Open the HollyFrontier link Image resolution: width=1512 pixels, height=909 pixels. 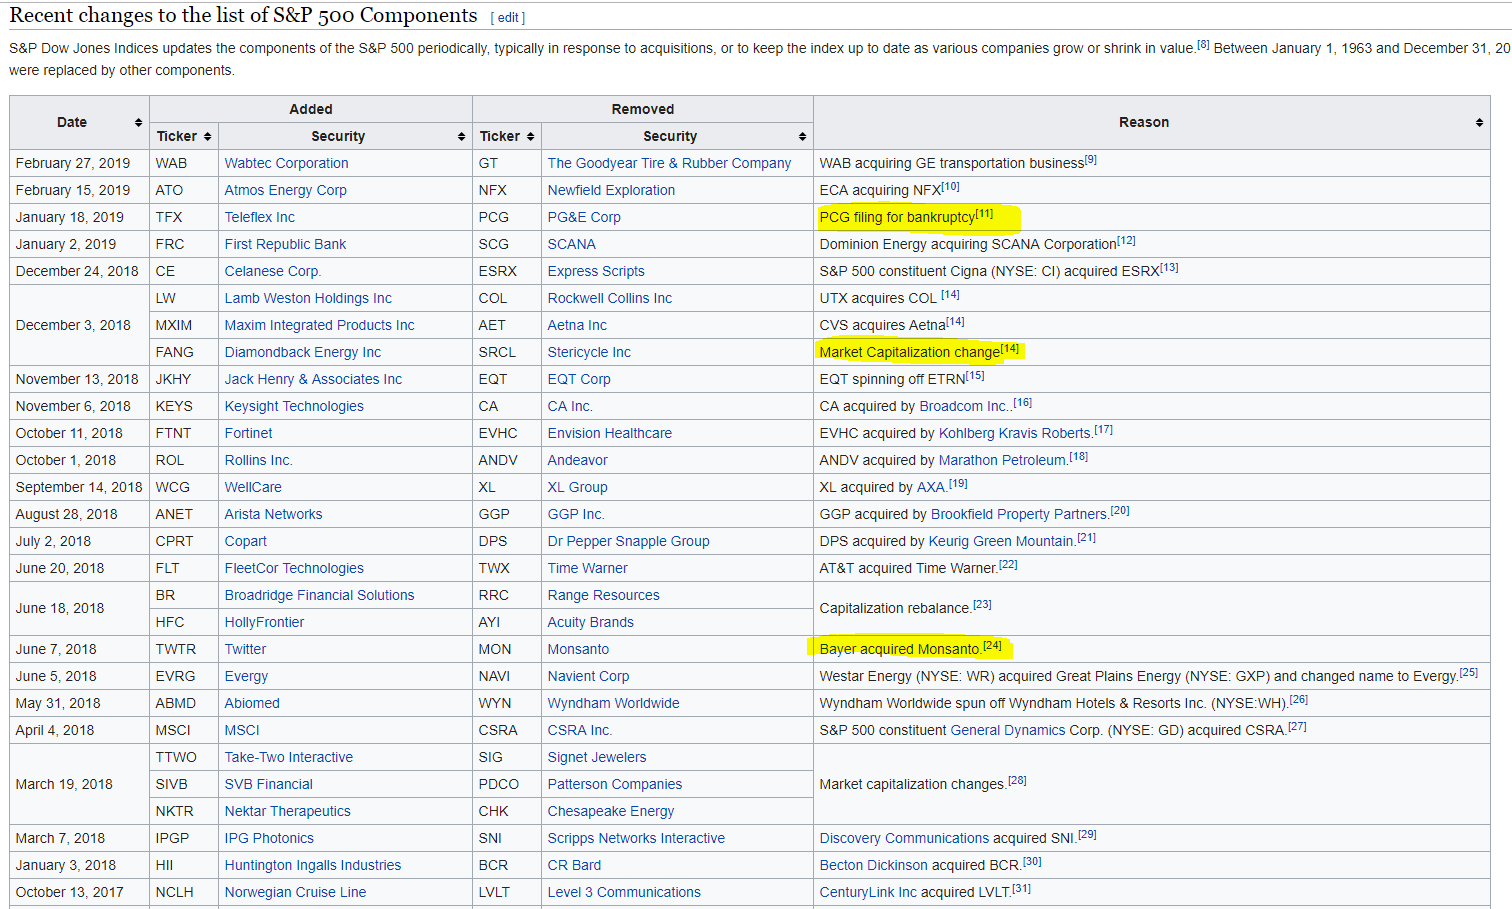pyautogui.click(x=264, y=622)
